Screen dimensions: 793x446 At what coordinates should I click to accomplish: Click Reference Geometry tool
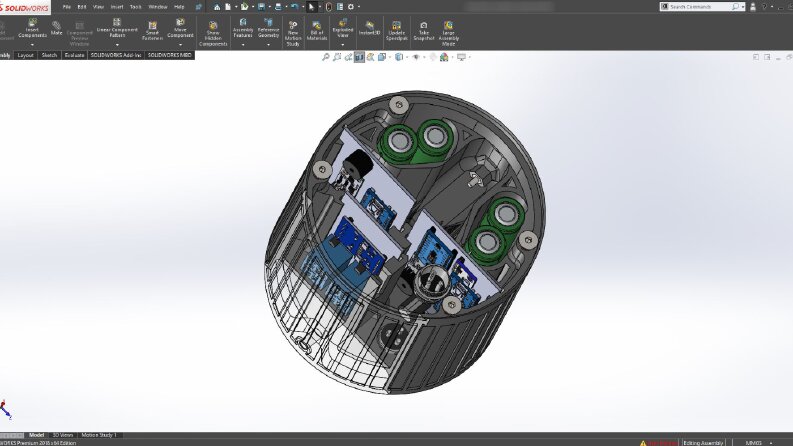click(269, 28)
